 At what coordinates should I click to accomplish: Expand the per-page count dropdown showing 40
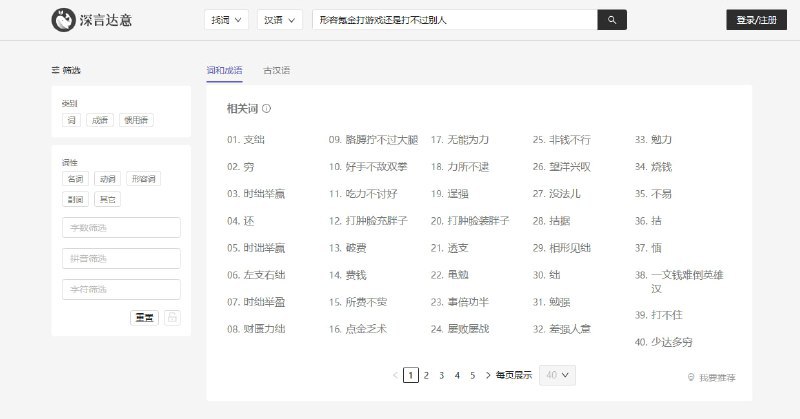(x=557, y=375)
